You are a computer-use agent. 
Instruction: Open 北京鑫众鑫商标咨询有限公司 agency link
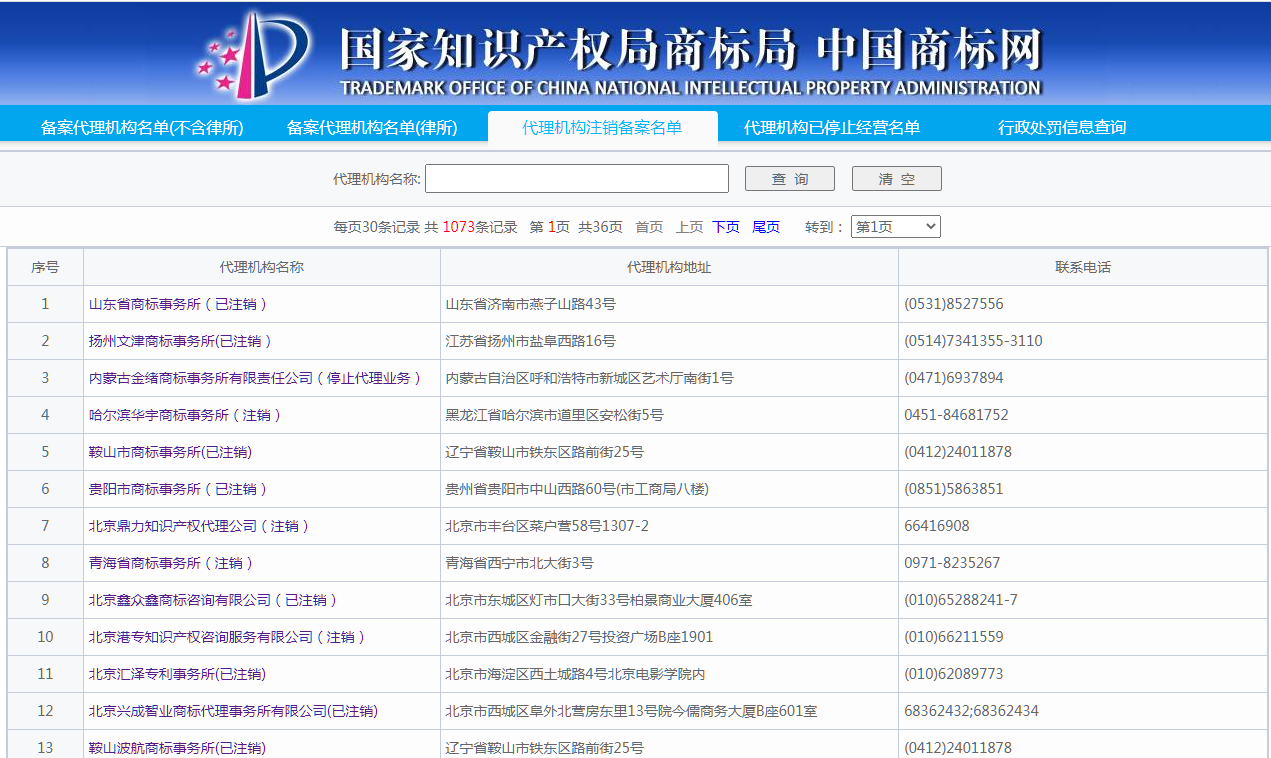(x=213, y=600)
